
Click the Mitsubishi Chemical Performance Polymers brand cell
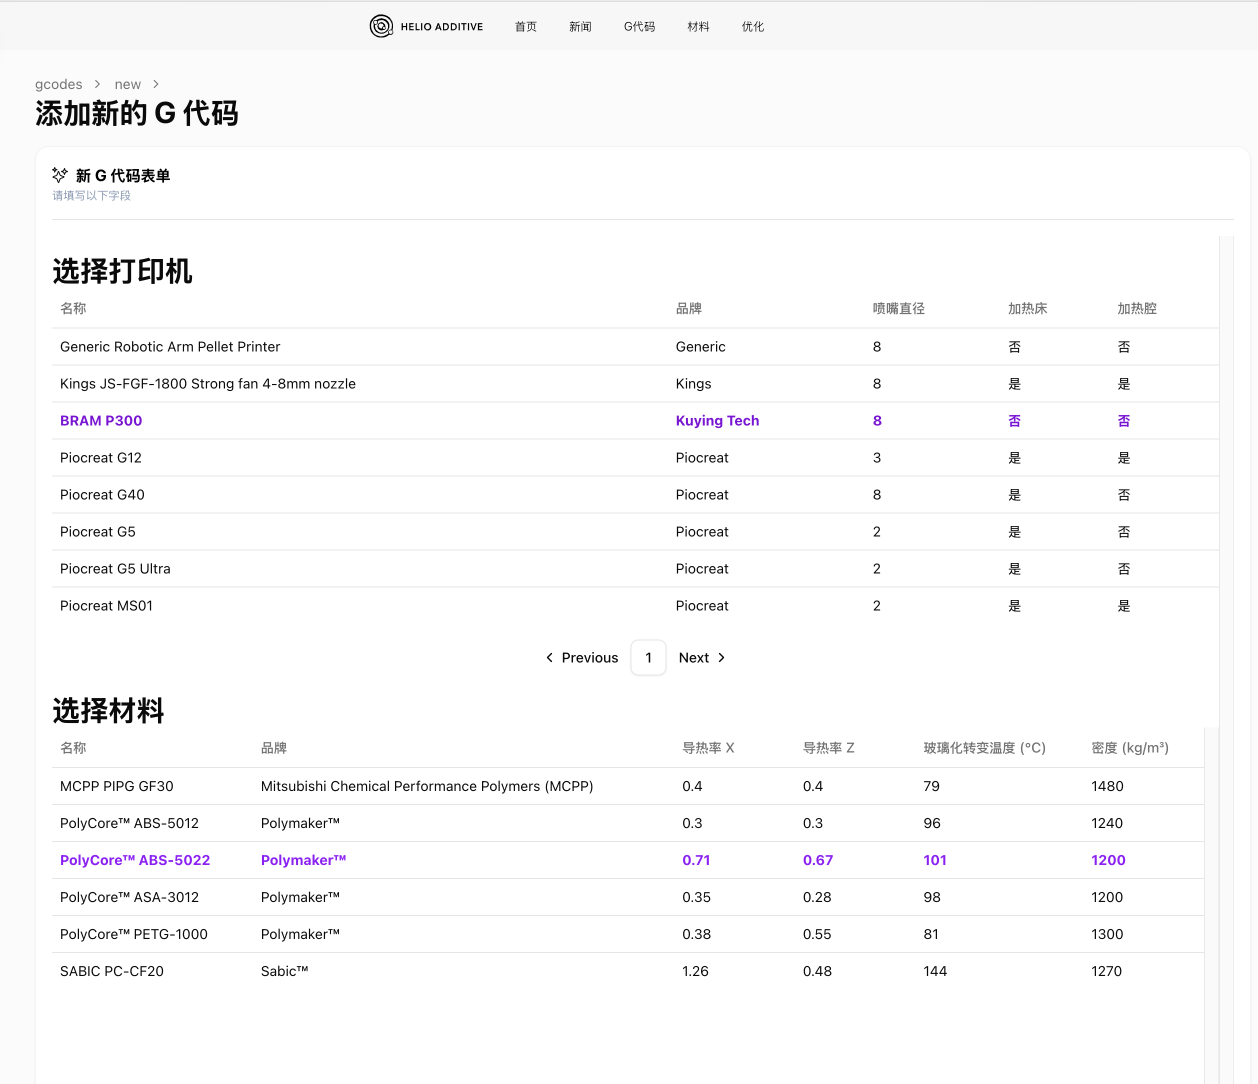[x=427, y=786]
